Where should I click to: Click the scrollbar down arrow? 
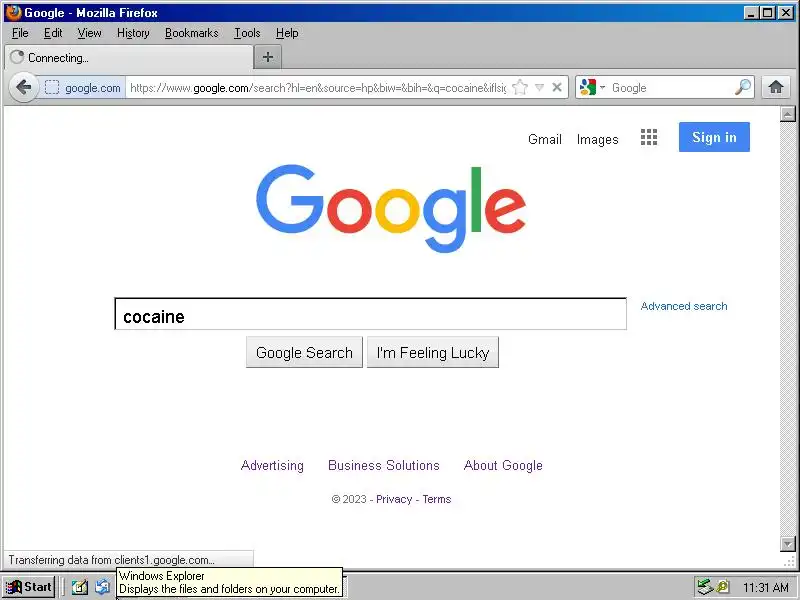tap(788, 544)
